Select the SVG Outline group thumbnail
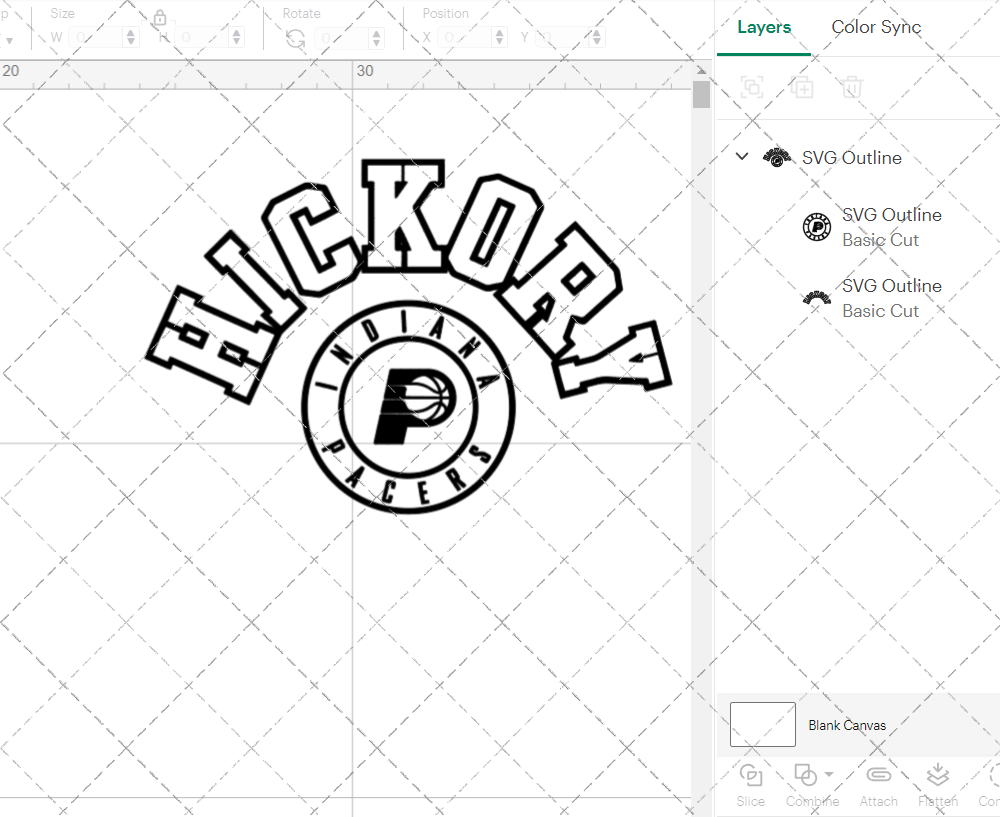The width and height of the screenshot is (1000, 817). click(777, 157)
